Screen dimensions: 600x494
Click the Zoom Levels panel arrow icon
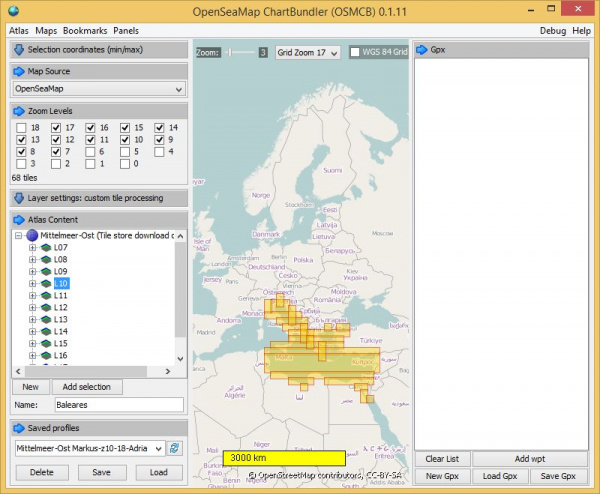pos(20,110)
